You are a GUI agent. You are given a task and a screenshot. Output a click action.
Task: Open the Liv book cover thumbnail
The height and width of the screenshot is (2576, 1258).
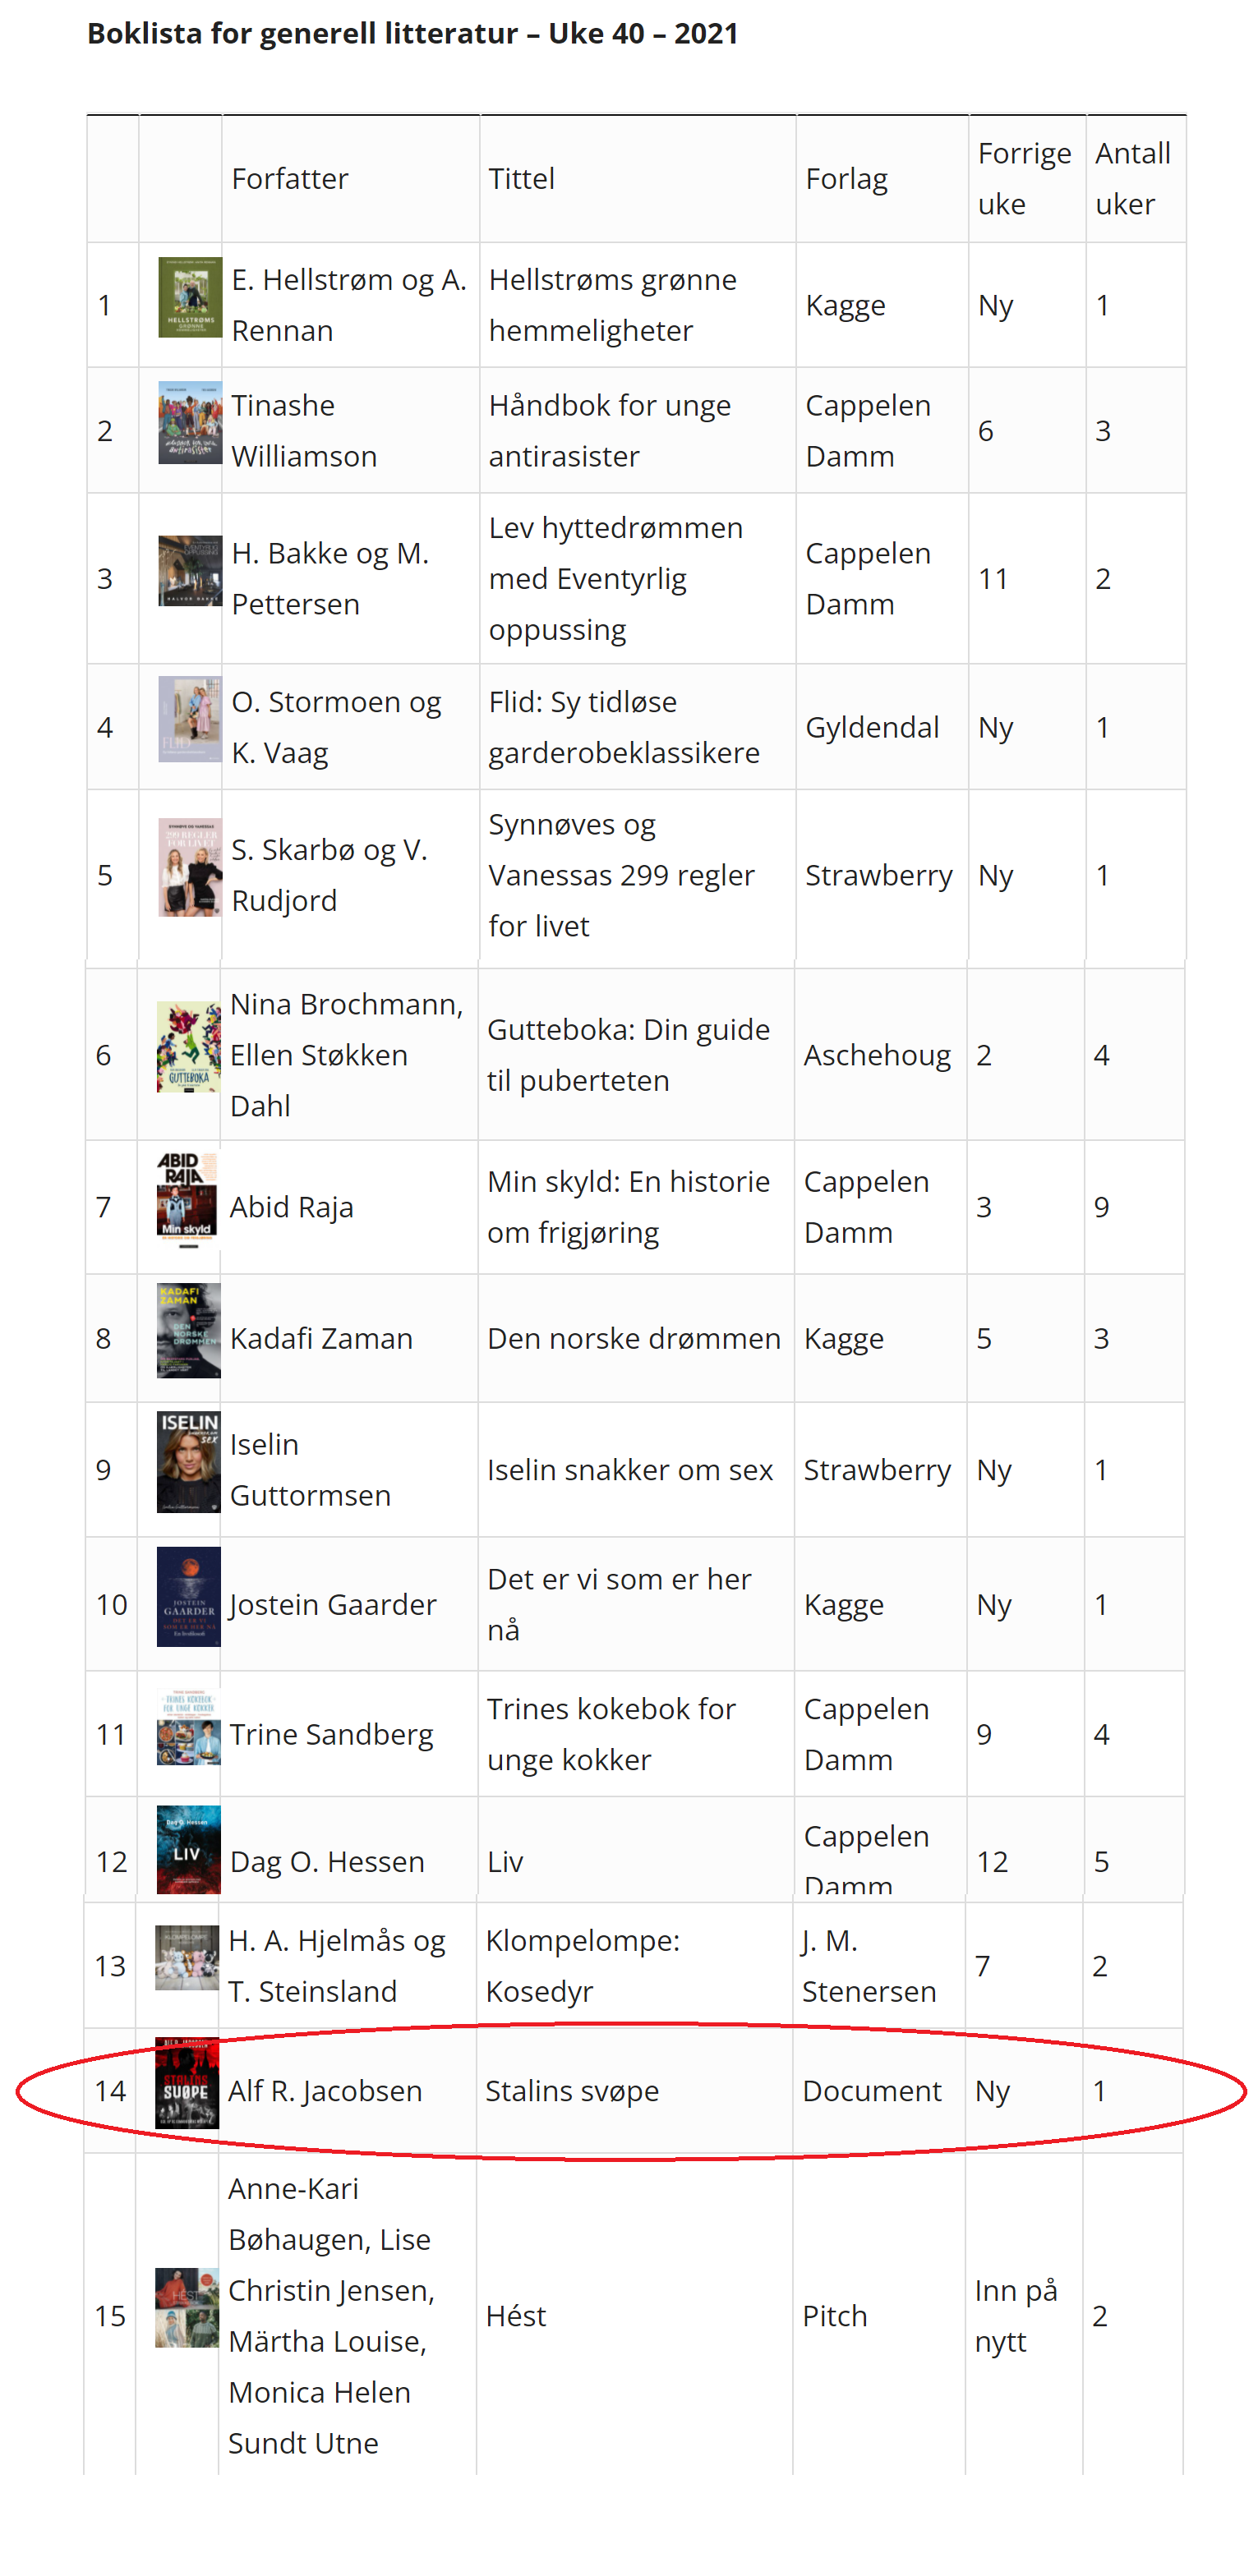coord(188,1851)
